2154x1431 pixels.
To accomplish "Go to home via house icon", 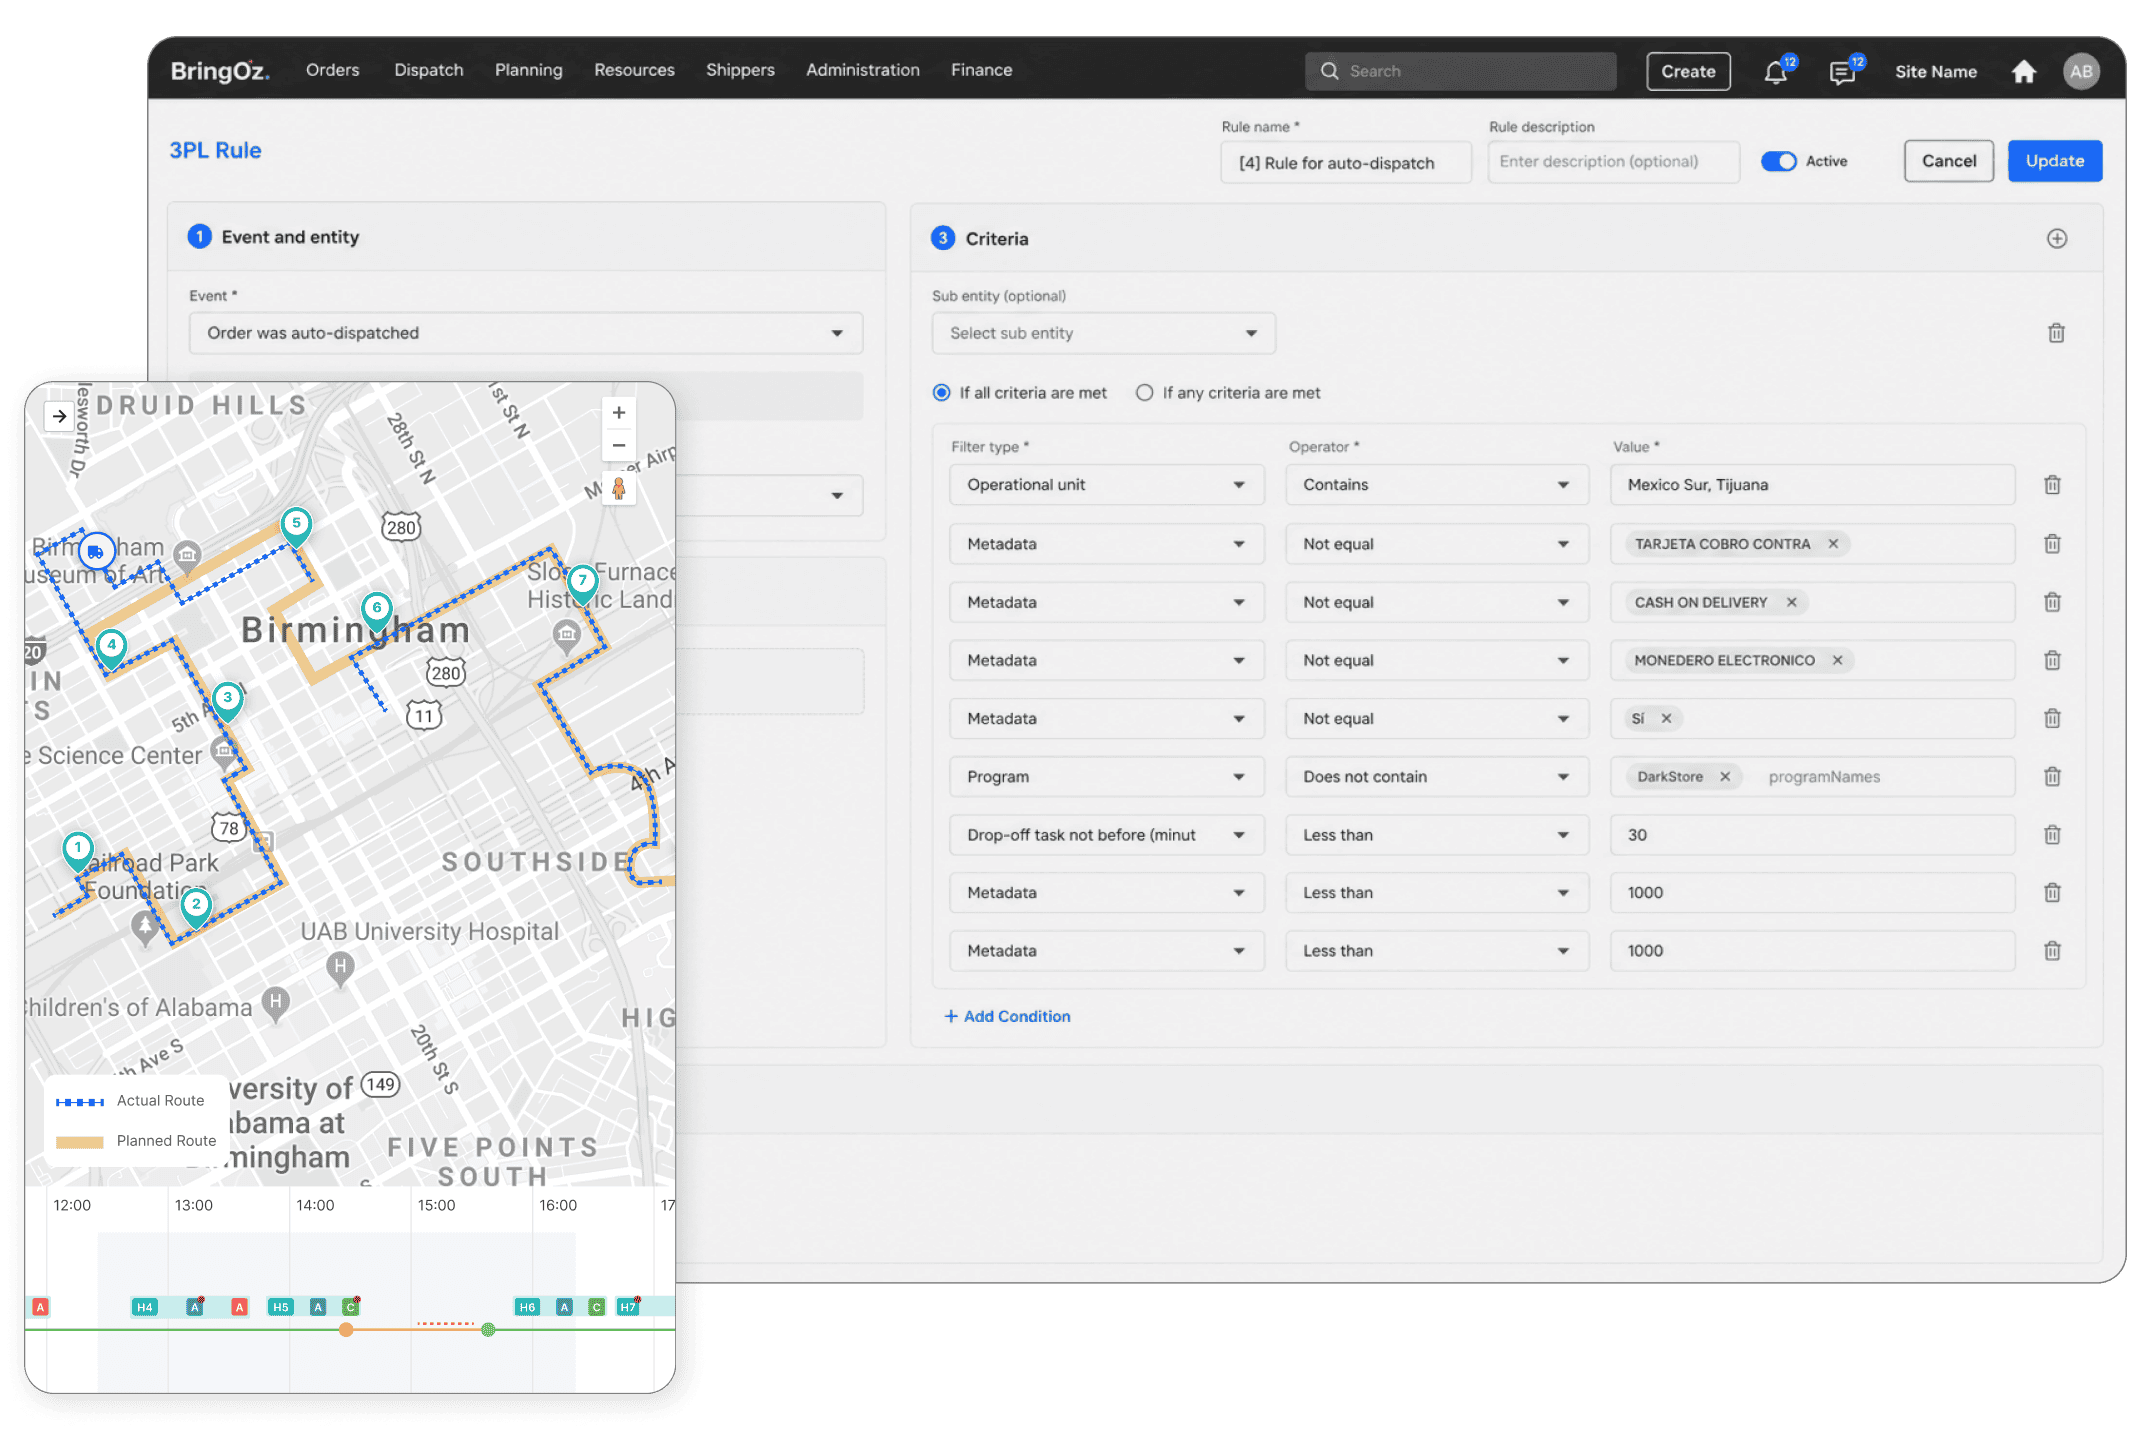I will tap(2024, 72).
